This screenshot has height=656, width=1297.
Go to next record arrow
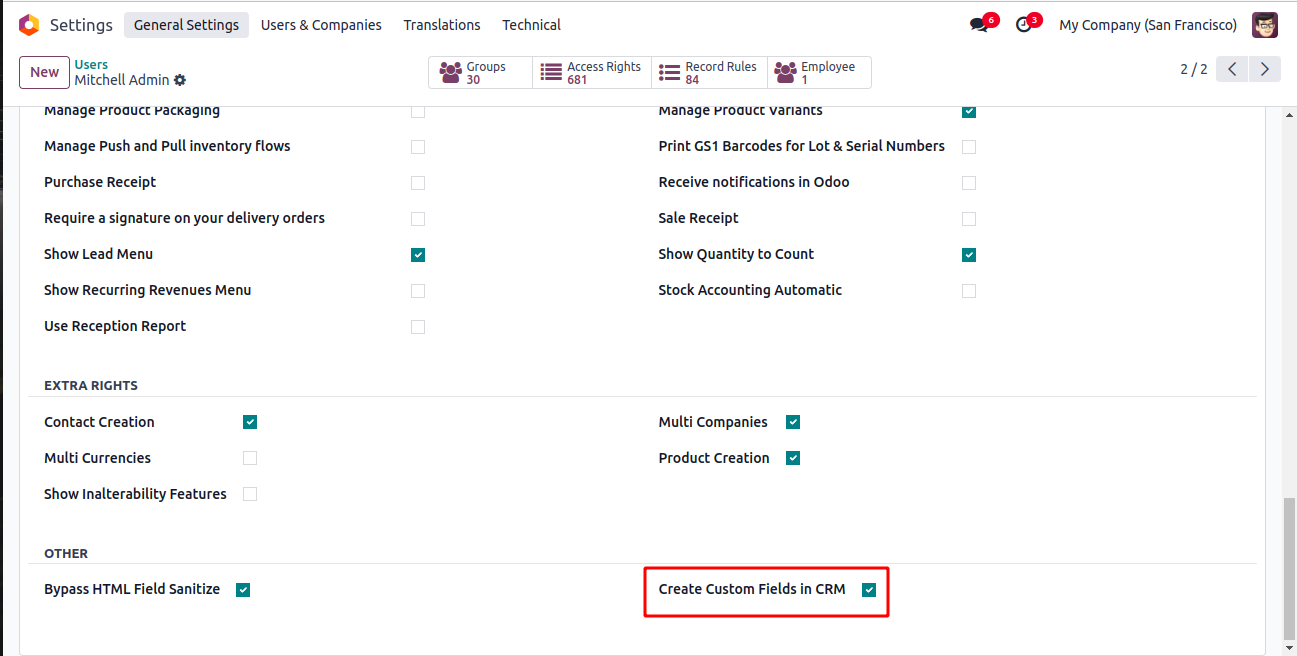click(x=1265, y=69)
